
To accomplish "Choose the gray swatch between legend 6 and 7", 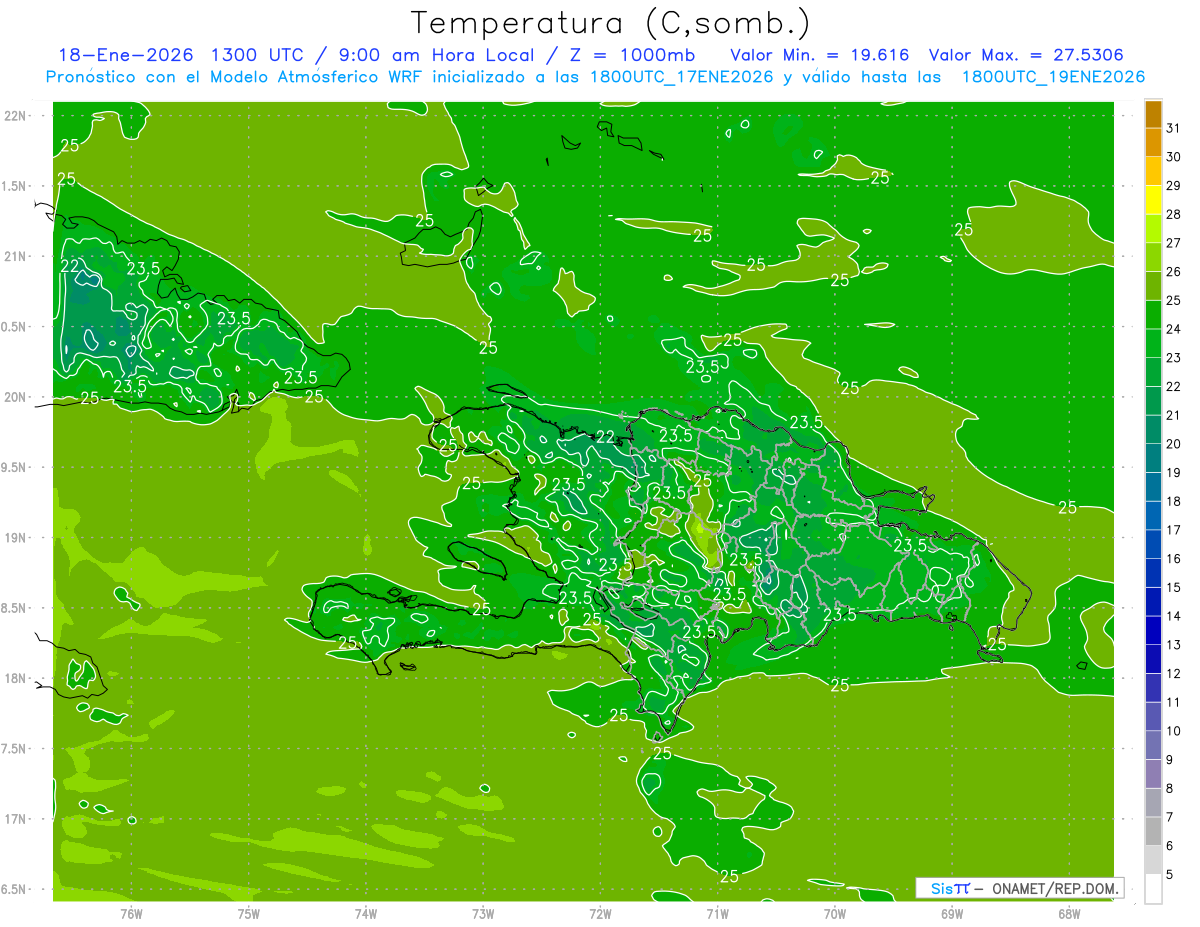I will tap(1153, 831).
